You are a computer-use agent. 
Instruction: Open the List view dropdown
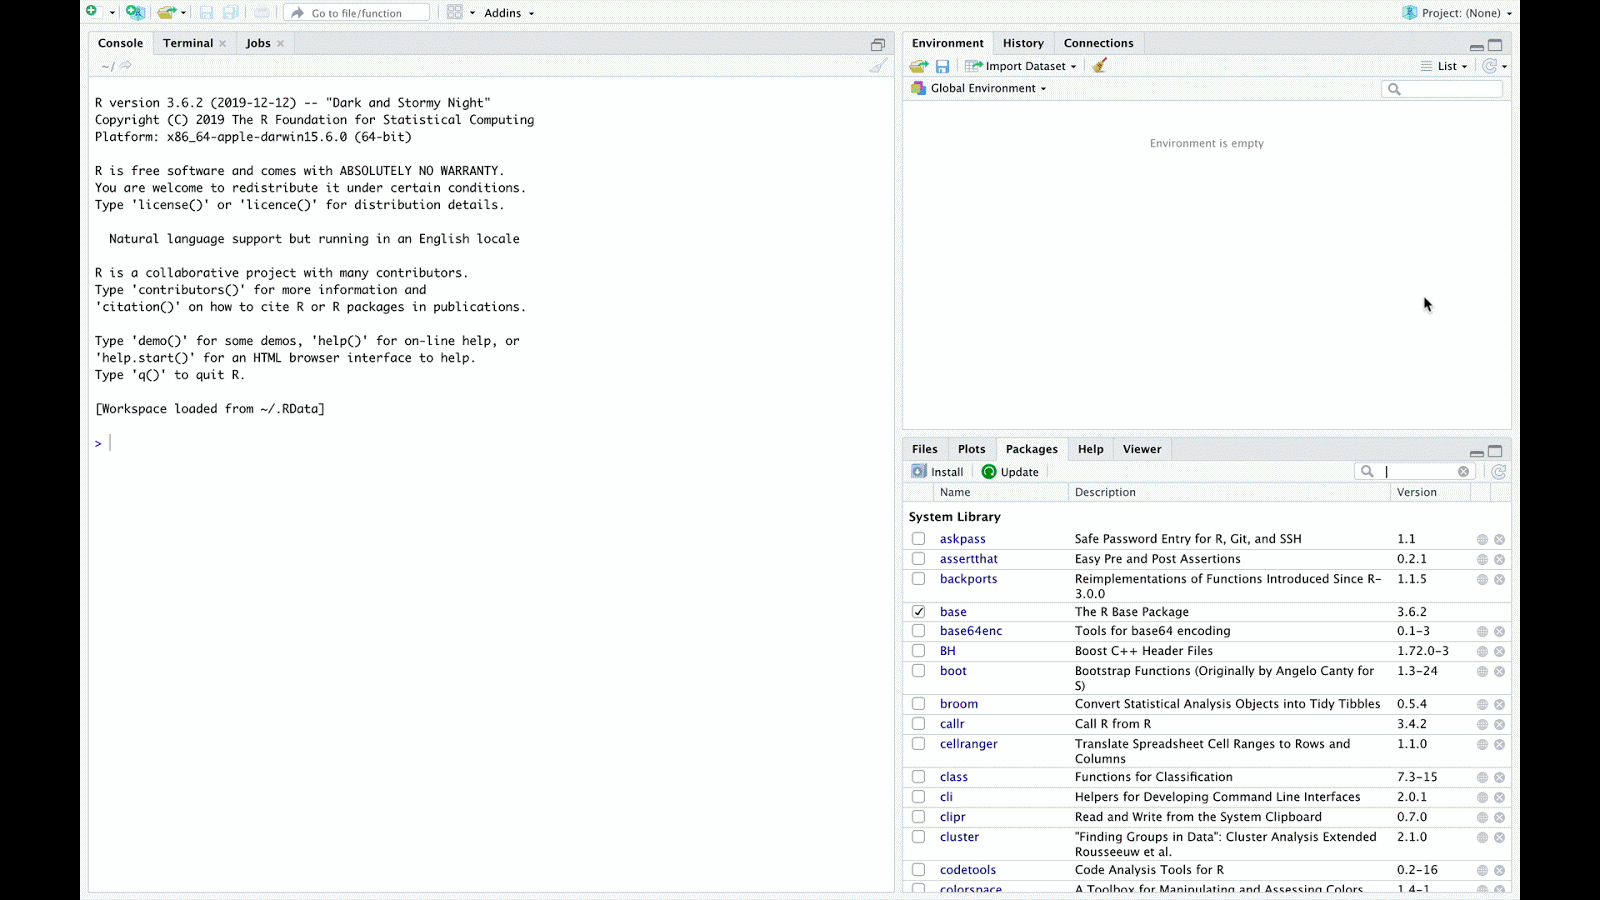[1444, 66]
